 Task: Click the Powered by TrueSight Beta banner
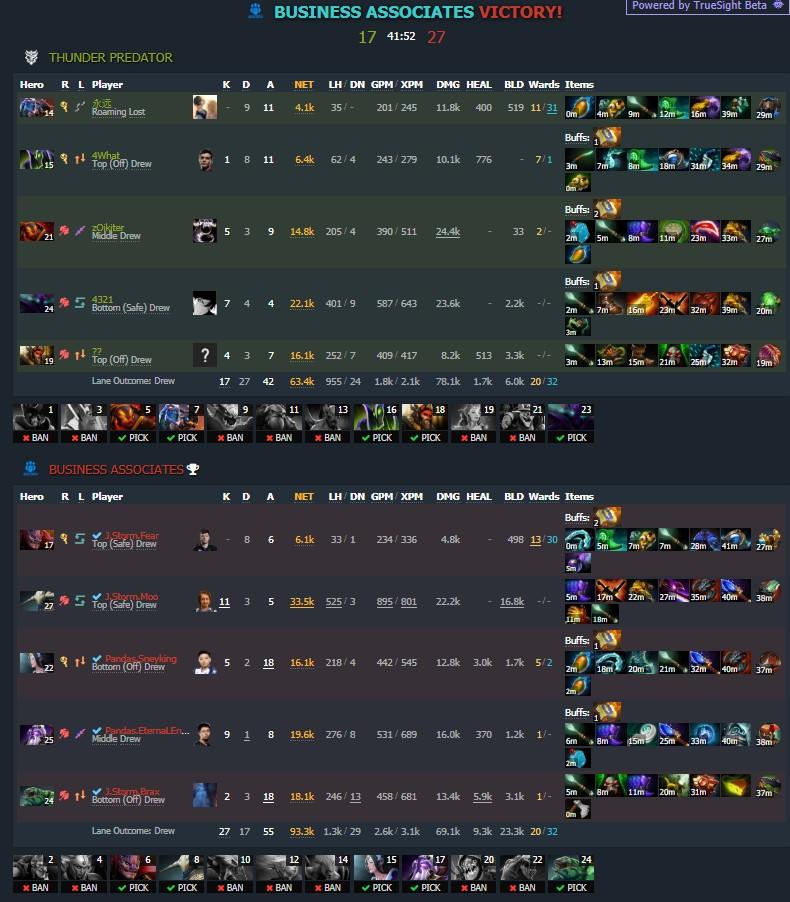point(707,6)
